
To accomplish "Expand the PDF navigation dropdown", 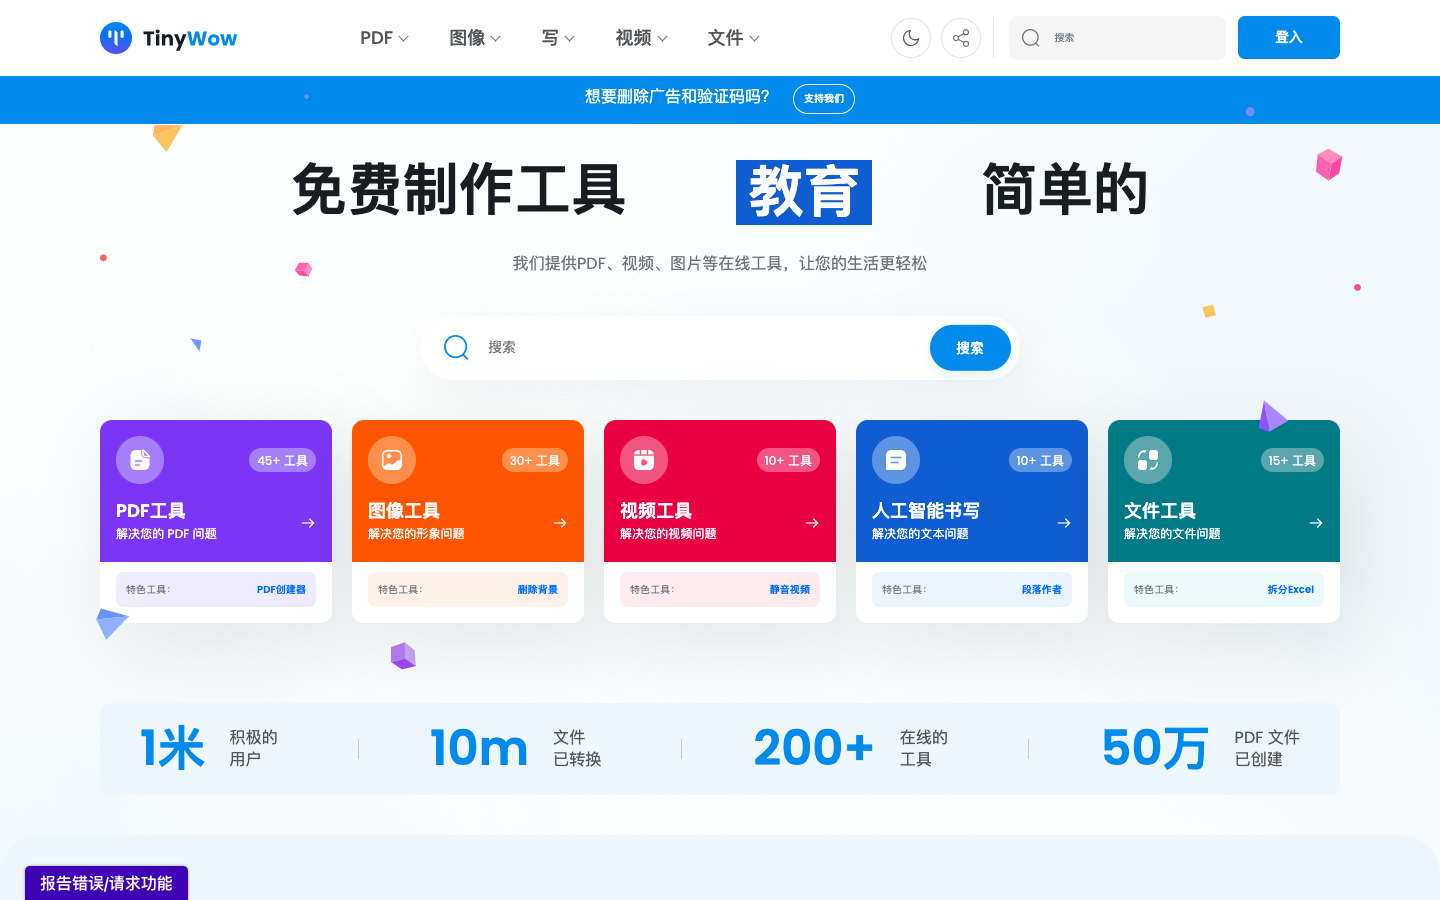I will pyautogui.click(x=384, y=37).
